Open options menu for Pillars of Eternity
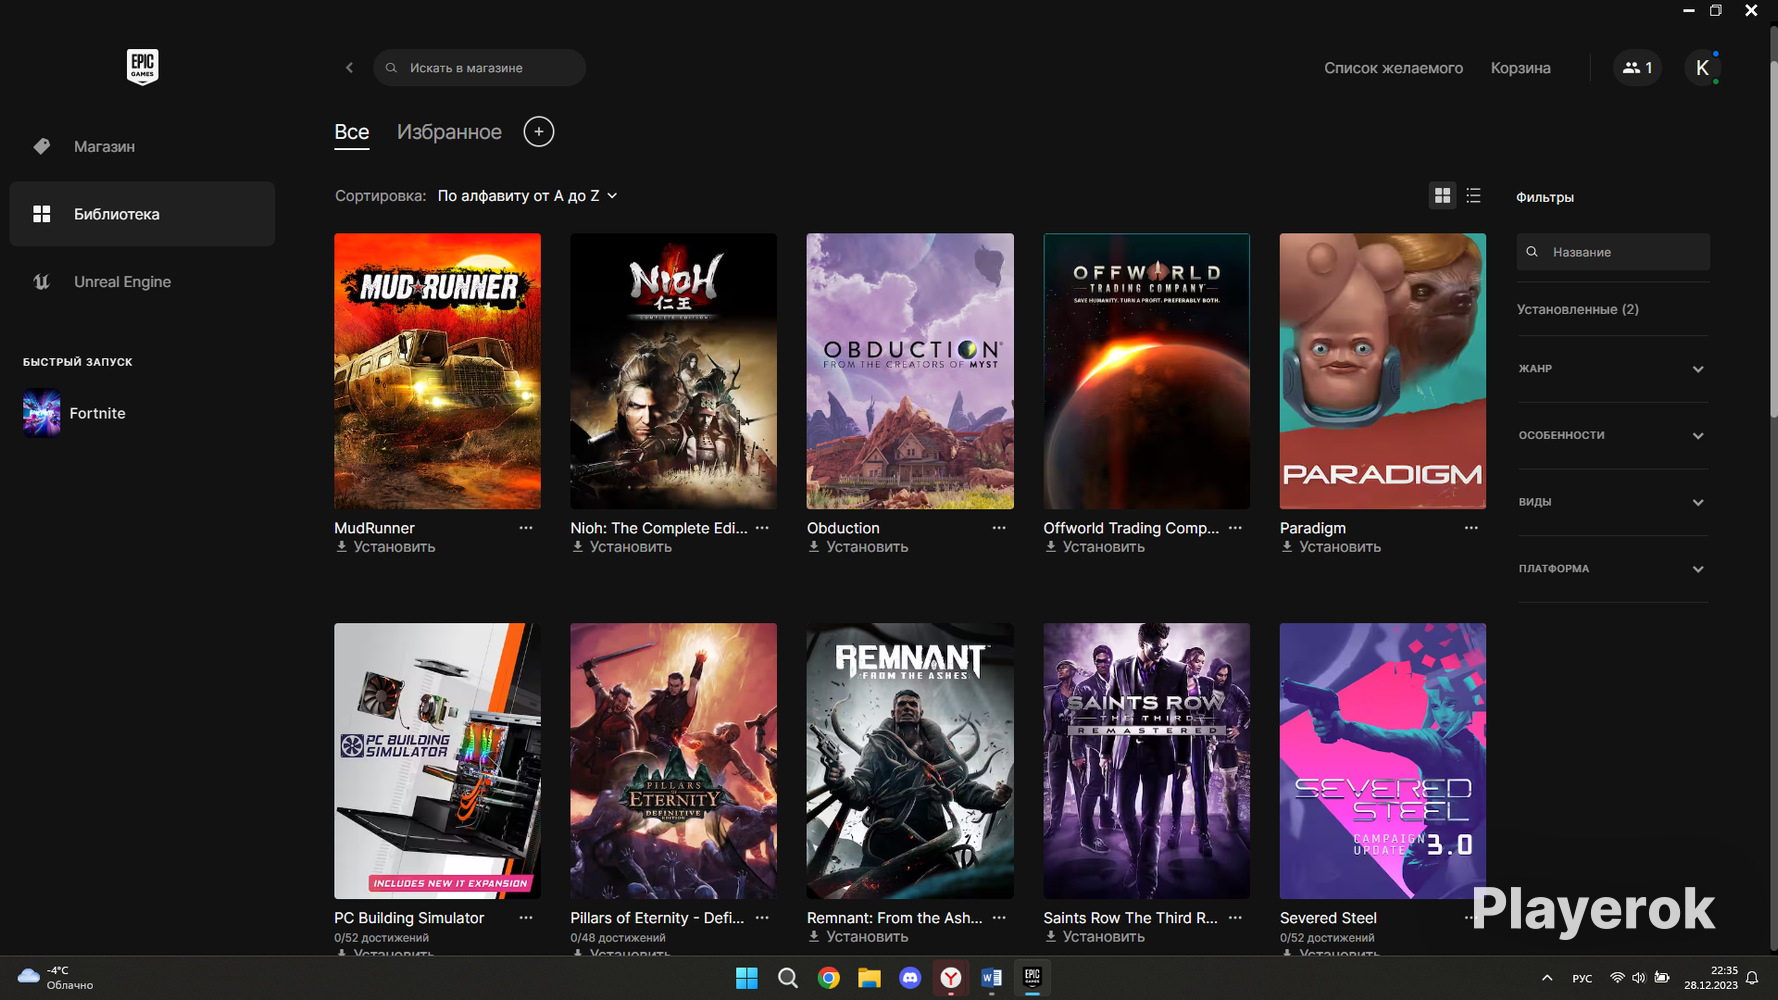Viewport: 1778px width, 1000px height. 762,918
